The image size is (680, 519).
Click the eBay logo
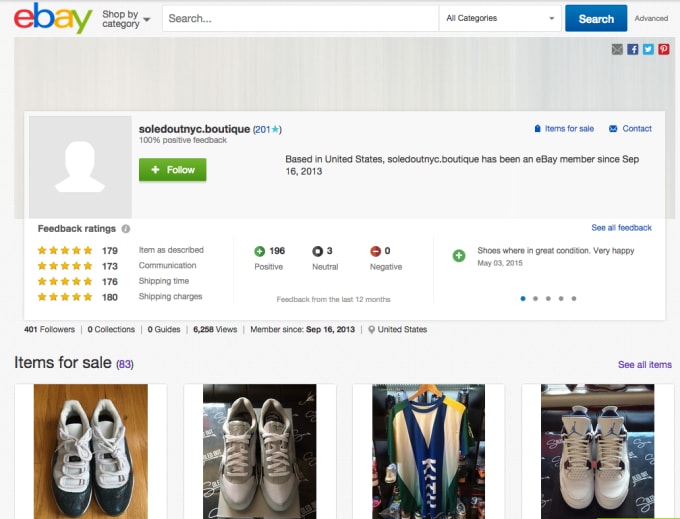click(53, 18)
